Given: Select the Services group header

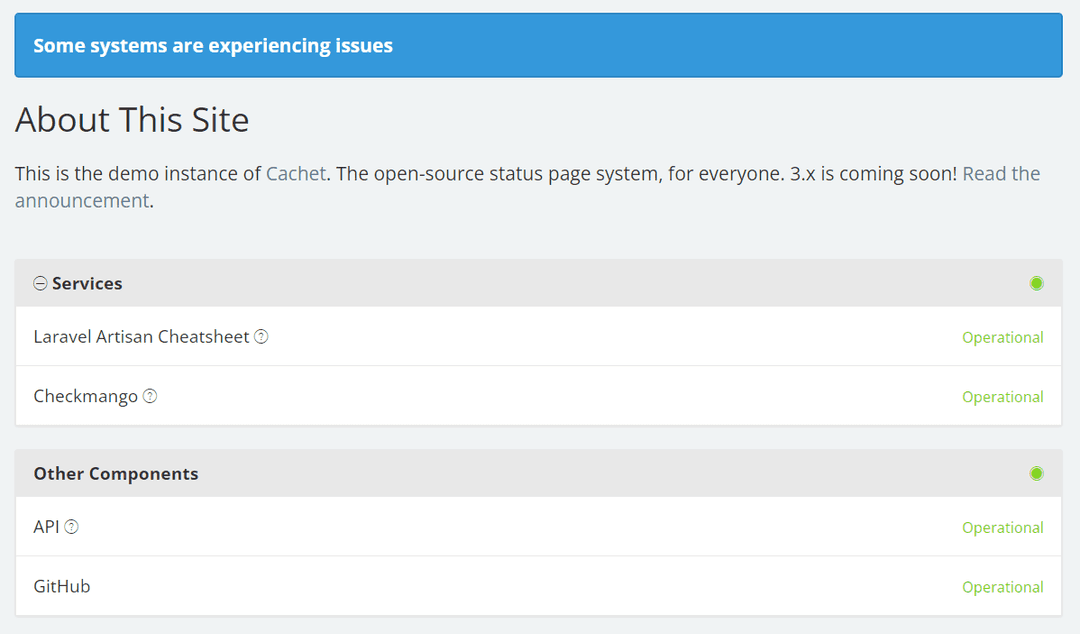Looking at the screenshot, I should pos(85,283).
